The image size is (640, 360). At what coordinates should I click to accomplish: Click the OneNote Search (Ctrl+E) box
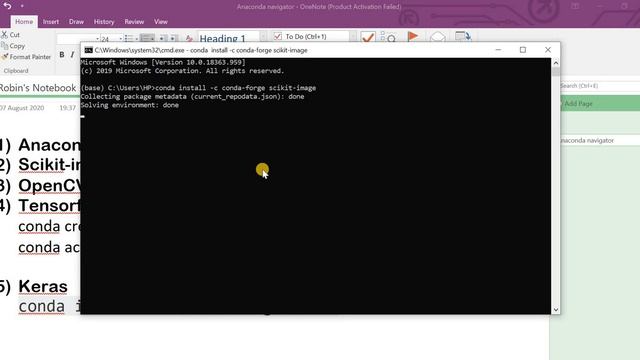600,86
